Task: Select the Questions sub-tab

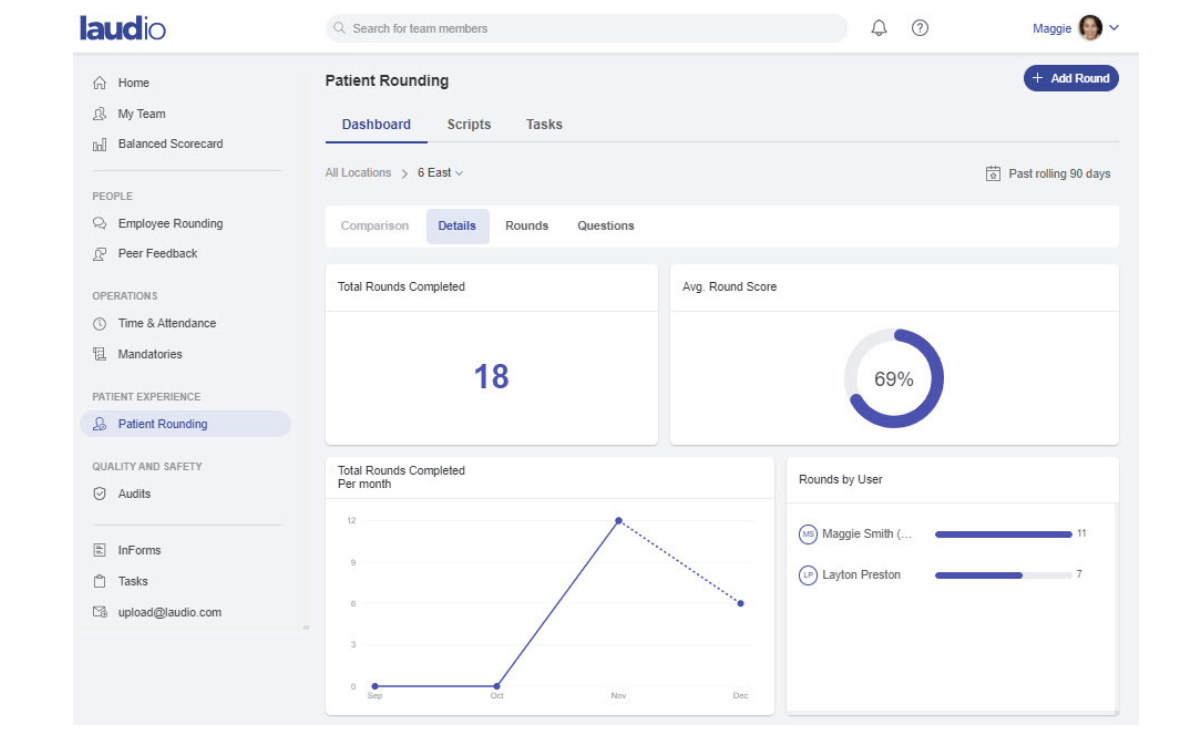Action: [x=605, y=226]
